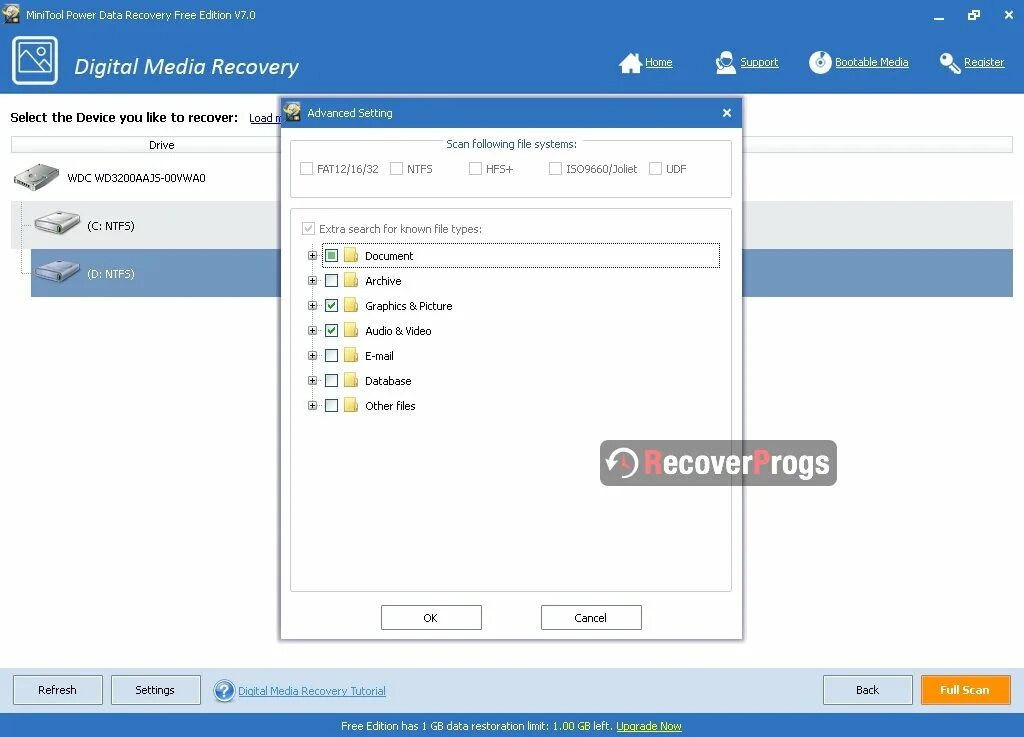Check the E-mail checkbox

(332, 355)
